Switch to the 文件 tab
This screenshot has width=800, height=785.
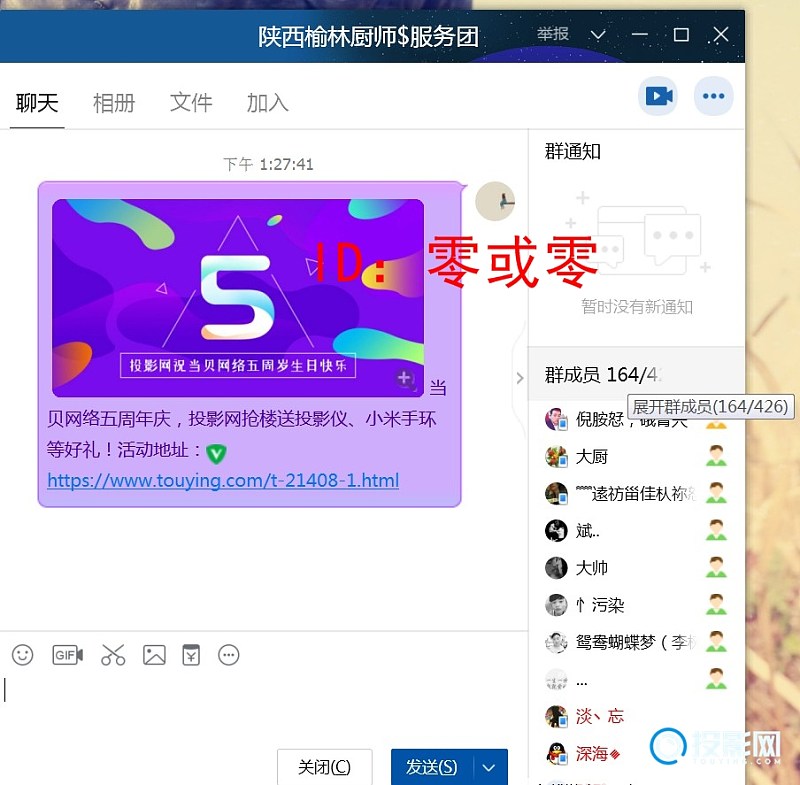(191, 102)
